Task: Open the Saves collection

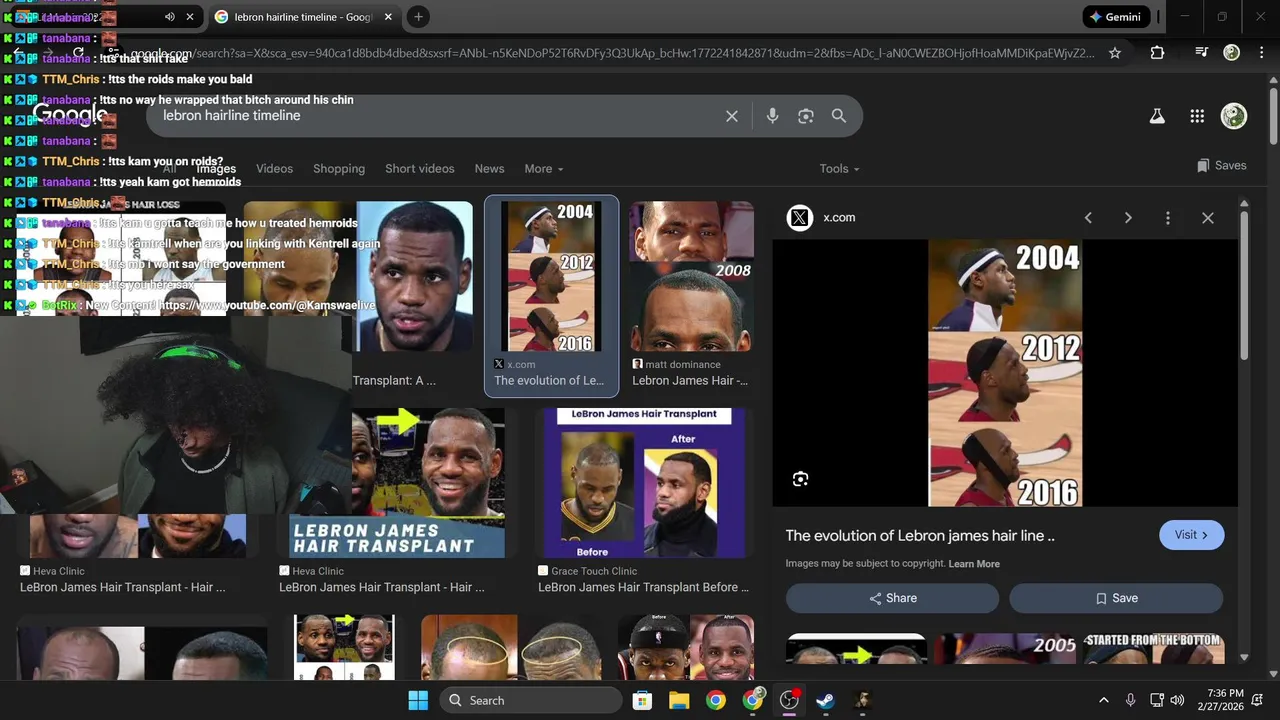Action: [1221, 166]
